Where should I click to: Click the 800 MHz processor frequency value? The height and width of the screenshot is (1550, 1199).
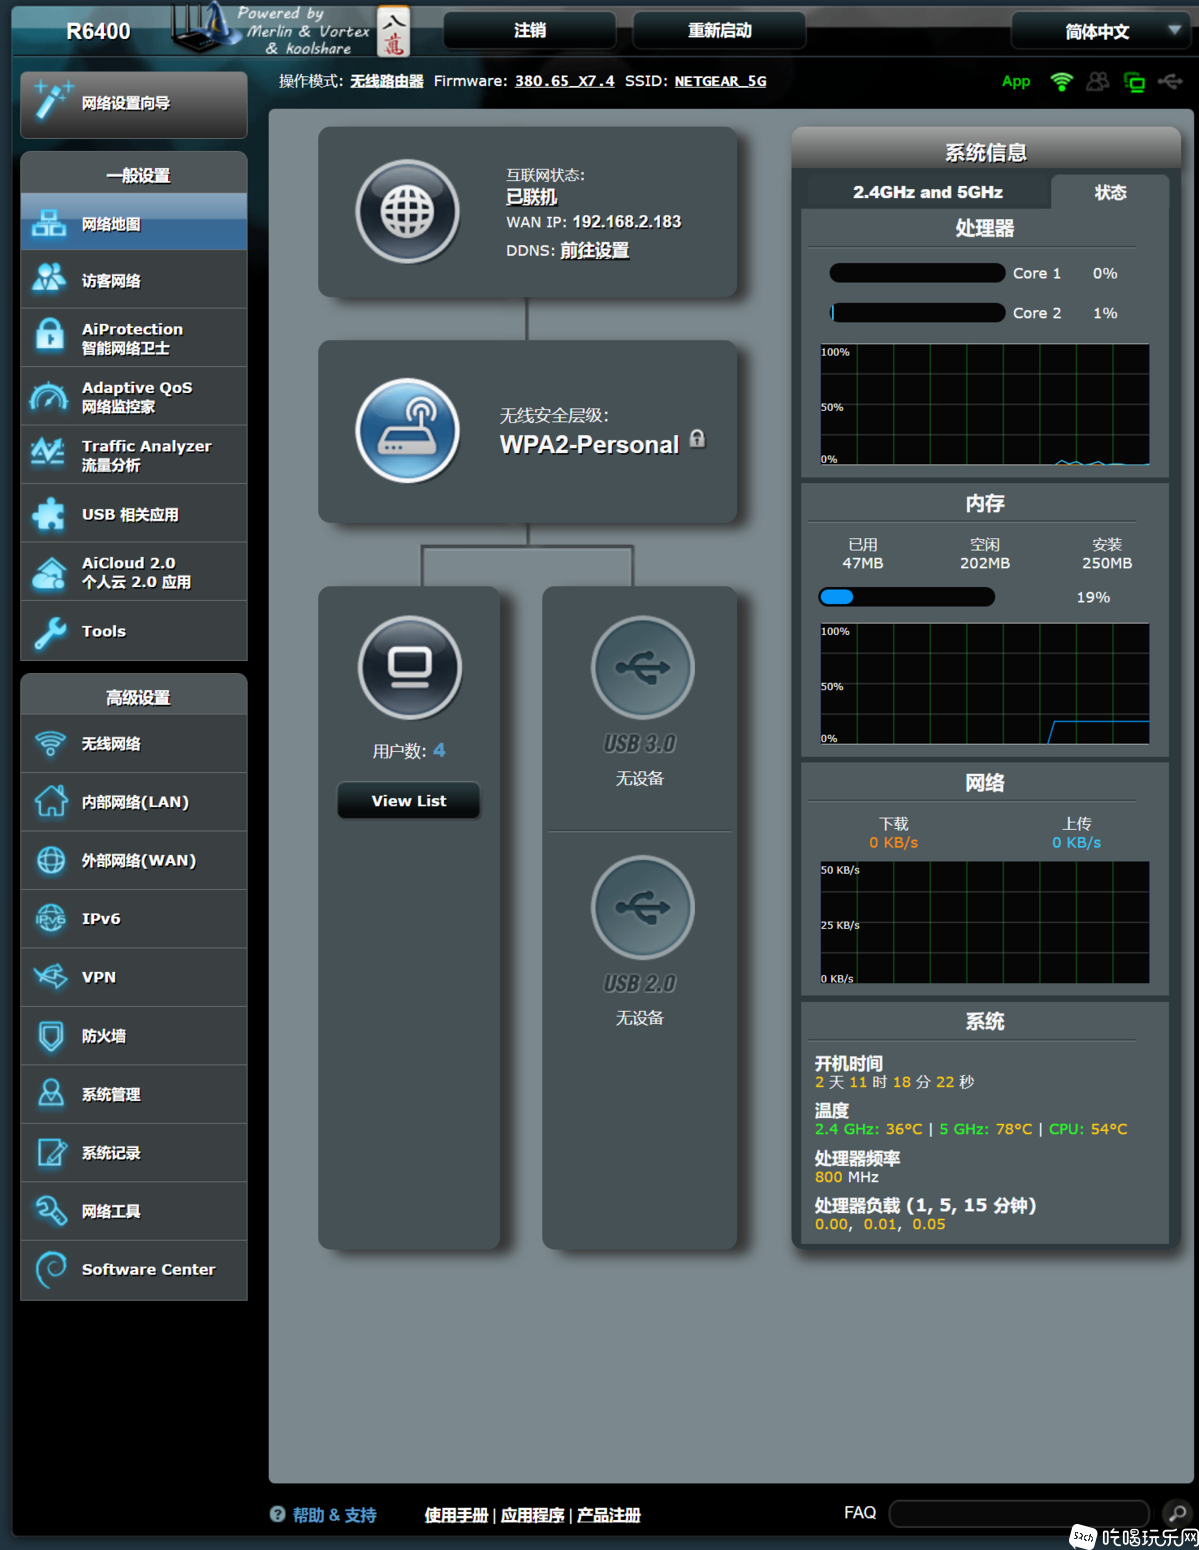click(x=847, y=1177)
